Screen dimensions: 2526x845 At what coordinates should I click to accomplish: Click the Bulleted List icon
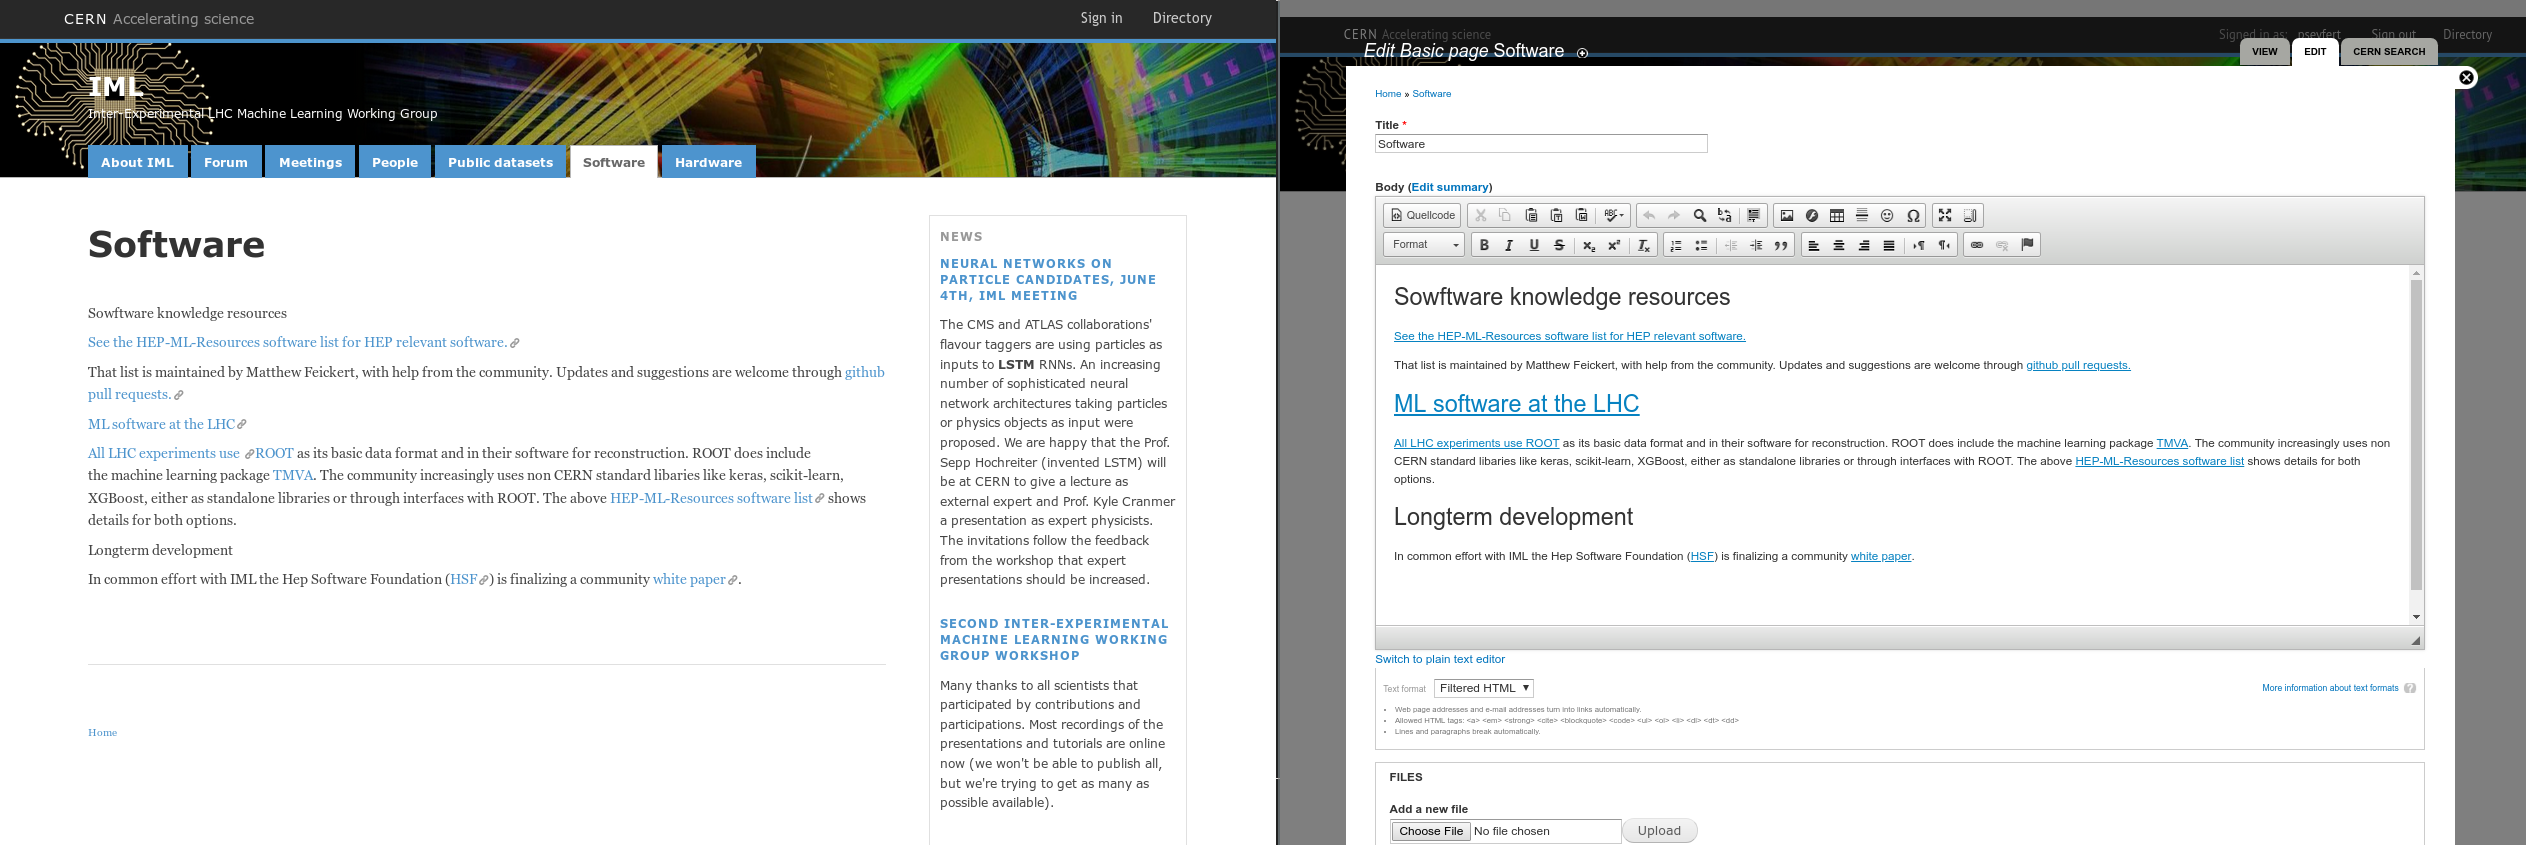coord(1701,245)
